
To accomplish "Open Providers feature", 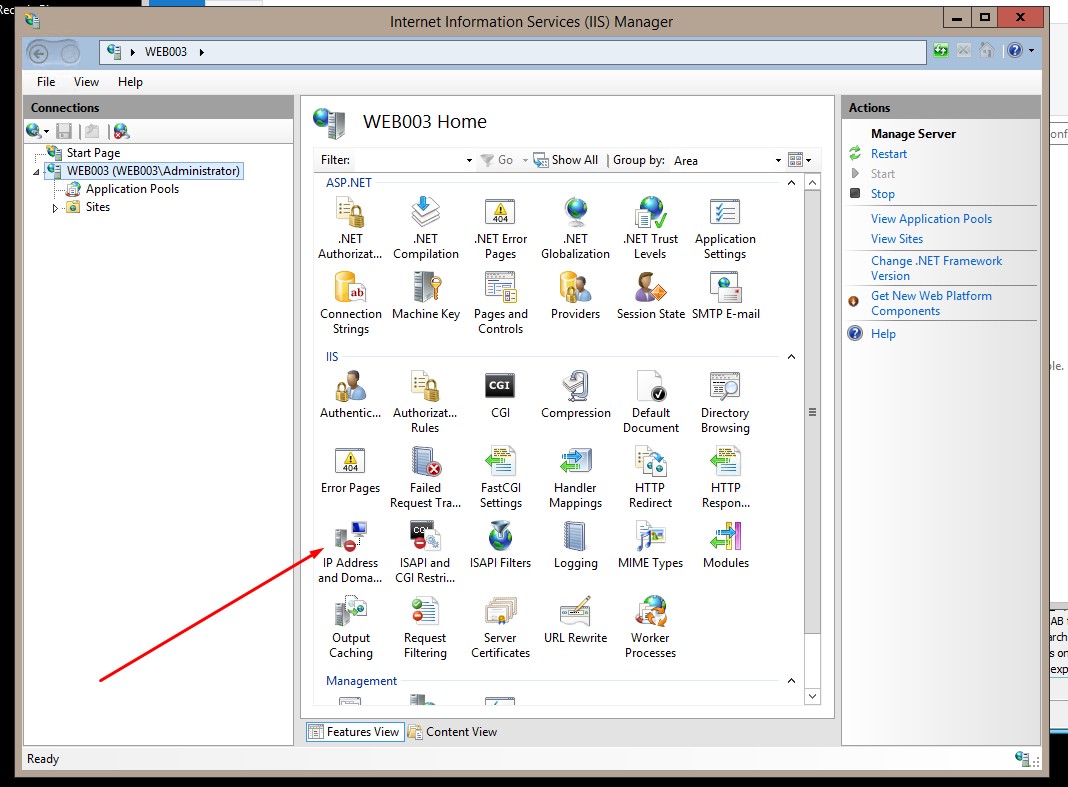I will [576, 296].
